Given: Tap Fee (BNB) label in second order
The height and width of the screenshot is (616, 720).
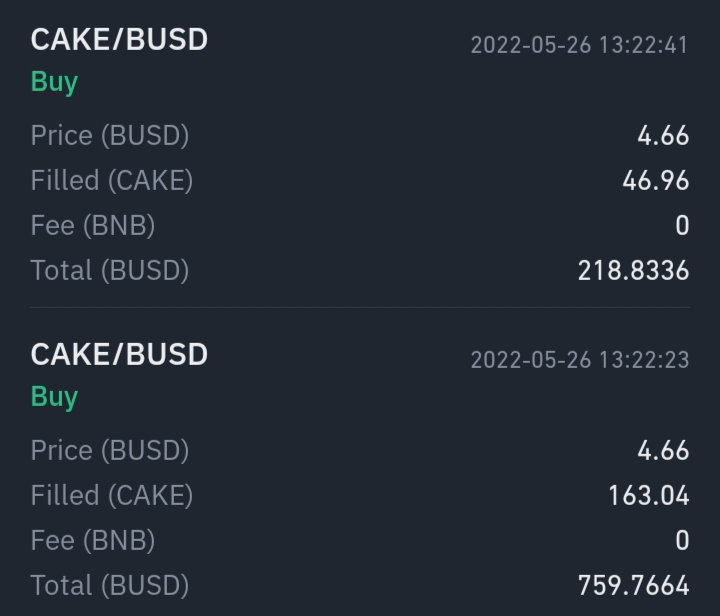Looking at the screenshot, I should (x=93, y=541).
